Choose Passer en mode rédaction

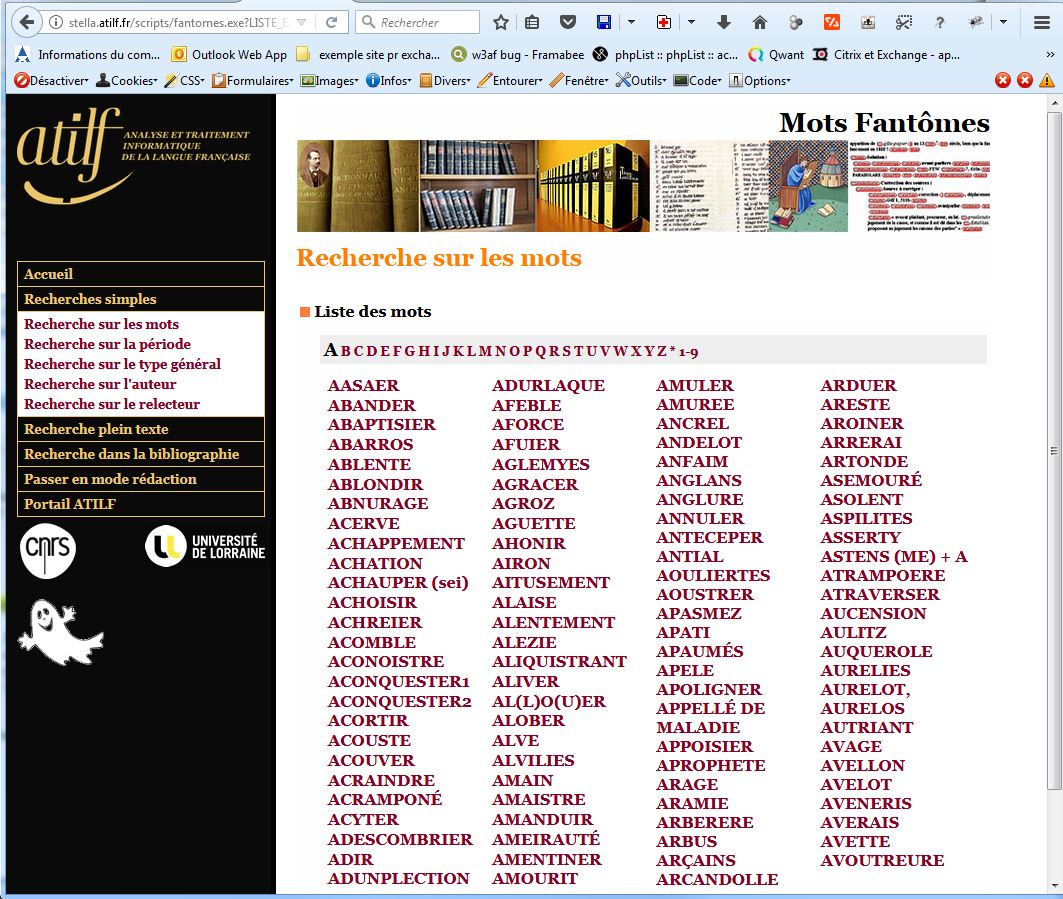pyautogui.click(x=141, y=479)
